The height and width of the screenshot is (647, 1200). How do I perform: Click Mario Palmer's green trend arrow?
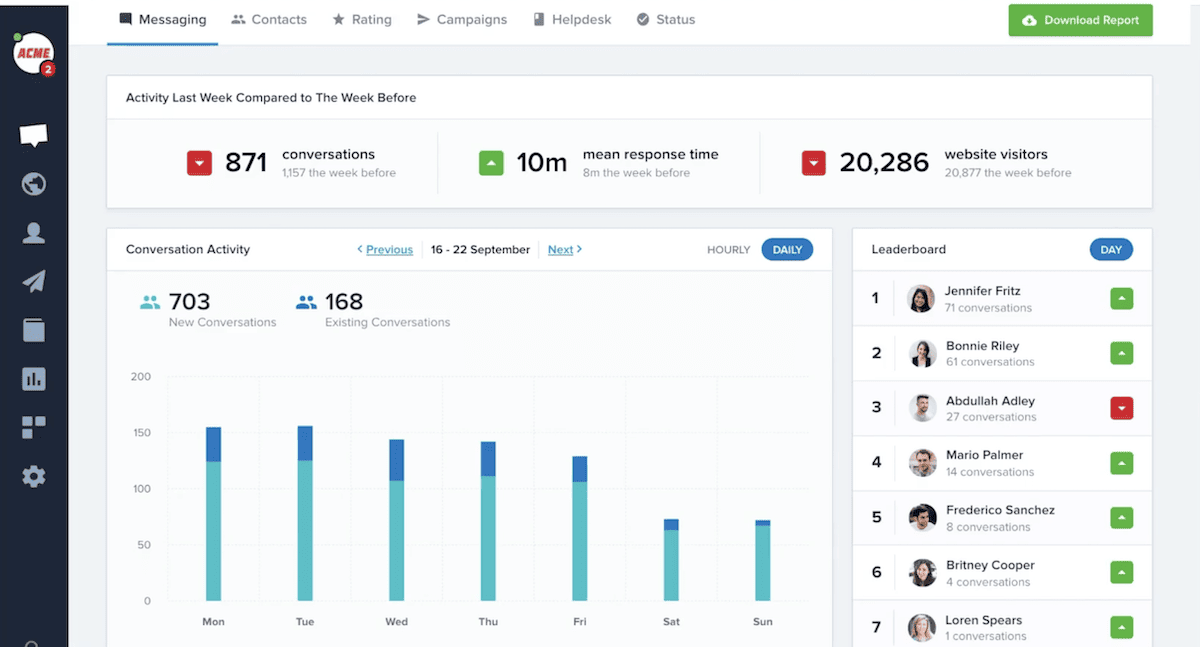tap(1121, 463)
